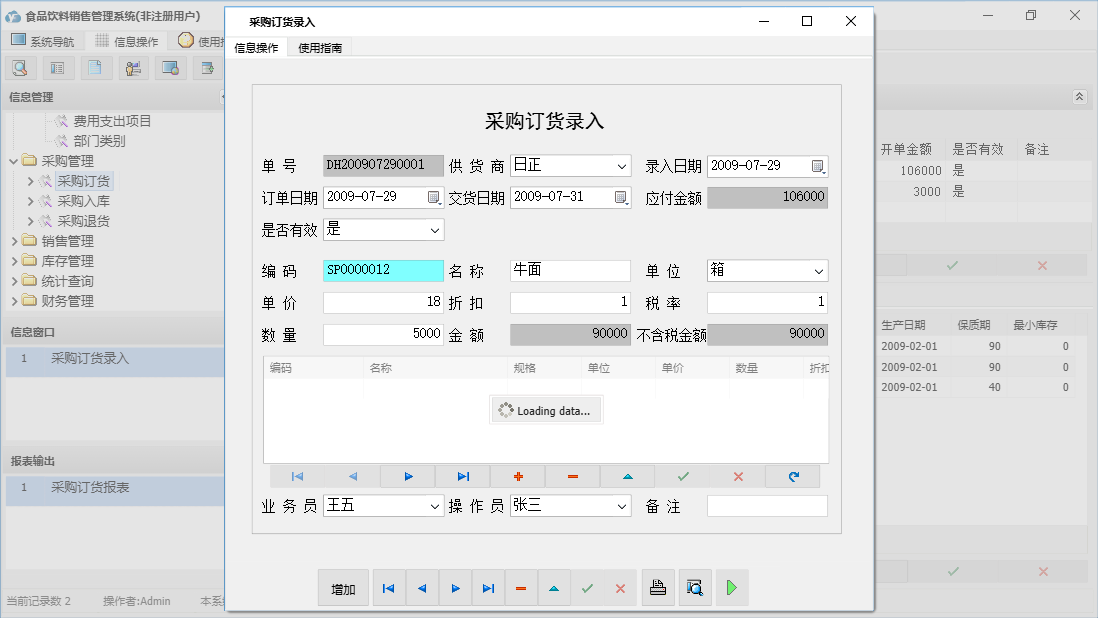Cancel the edit with the red X icon
1098x618 pixels.
pos(738,476)
